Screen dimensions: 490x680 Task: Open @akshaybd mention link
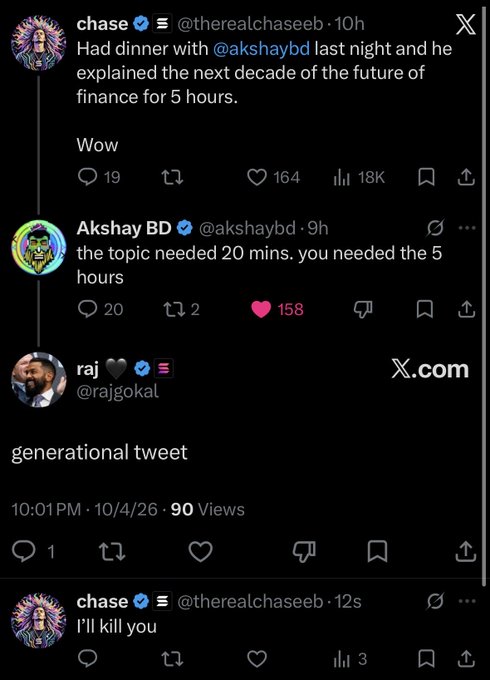(261, 49)
